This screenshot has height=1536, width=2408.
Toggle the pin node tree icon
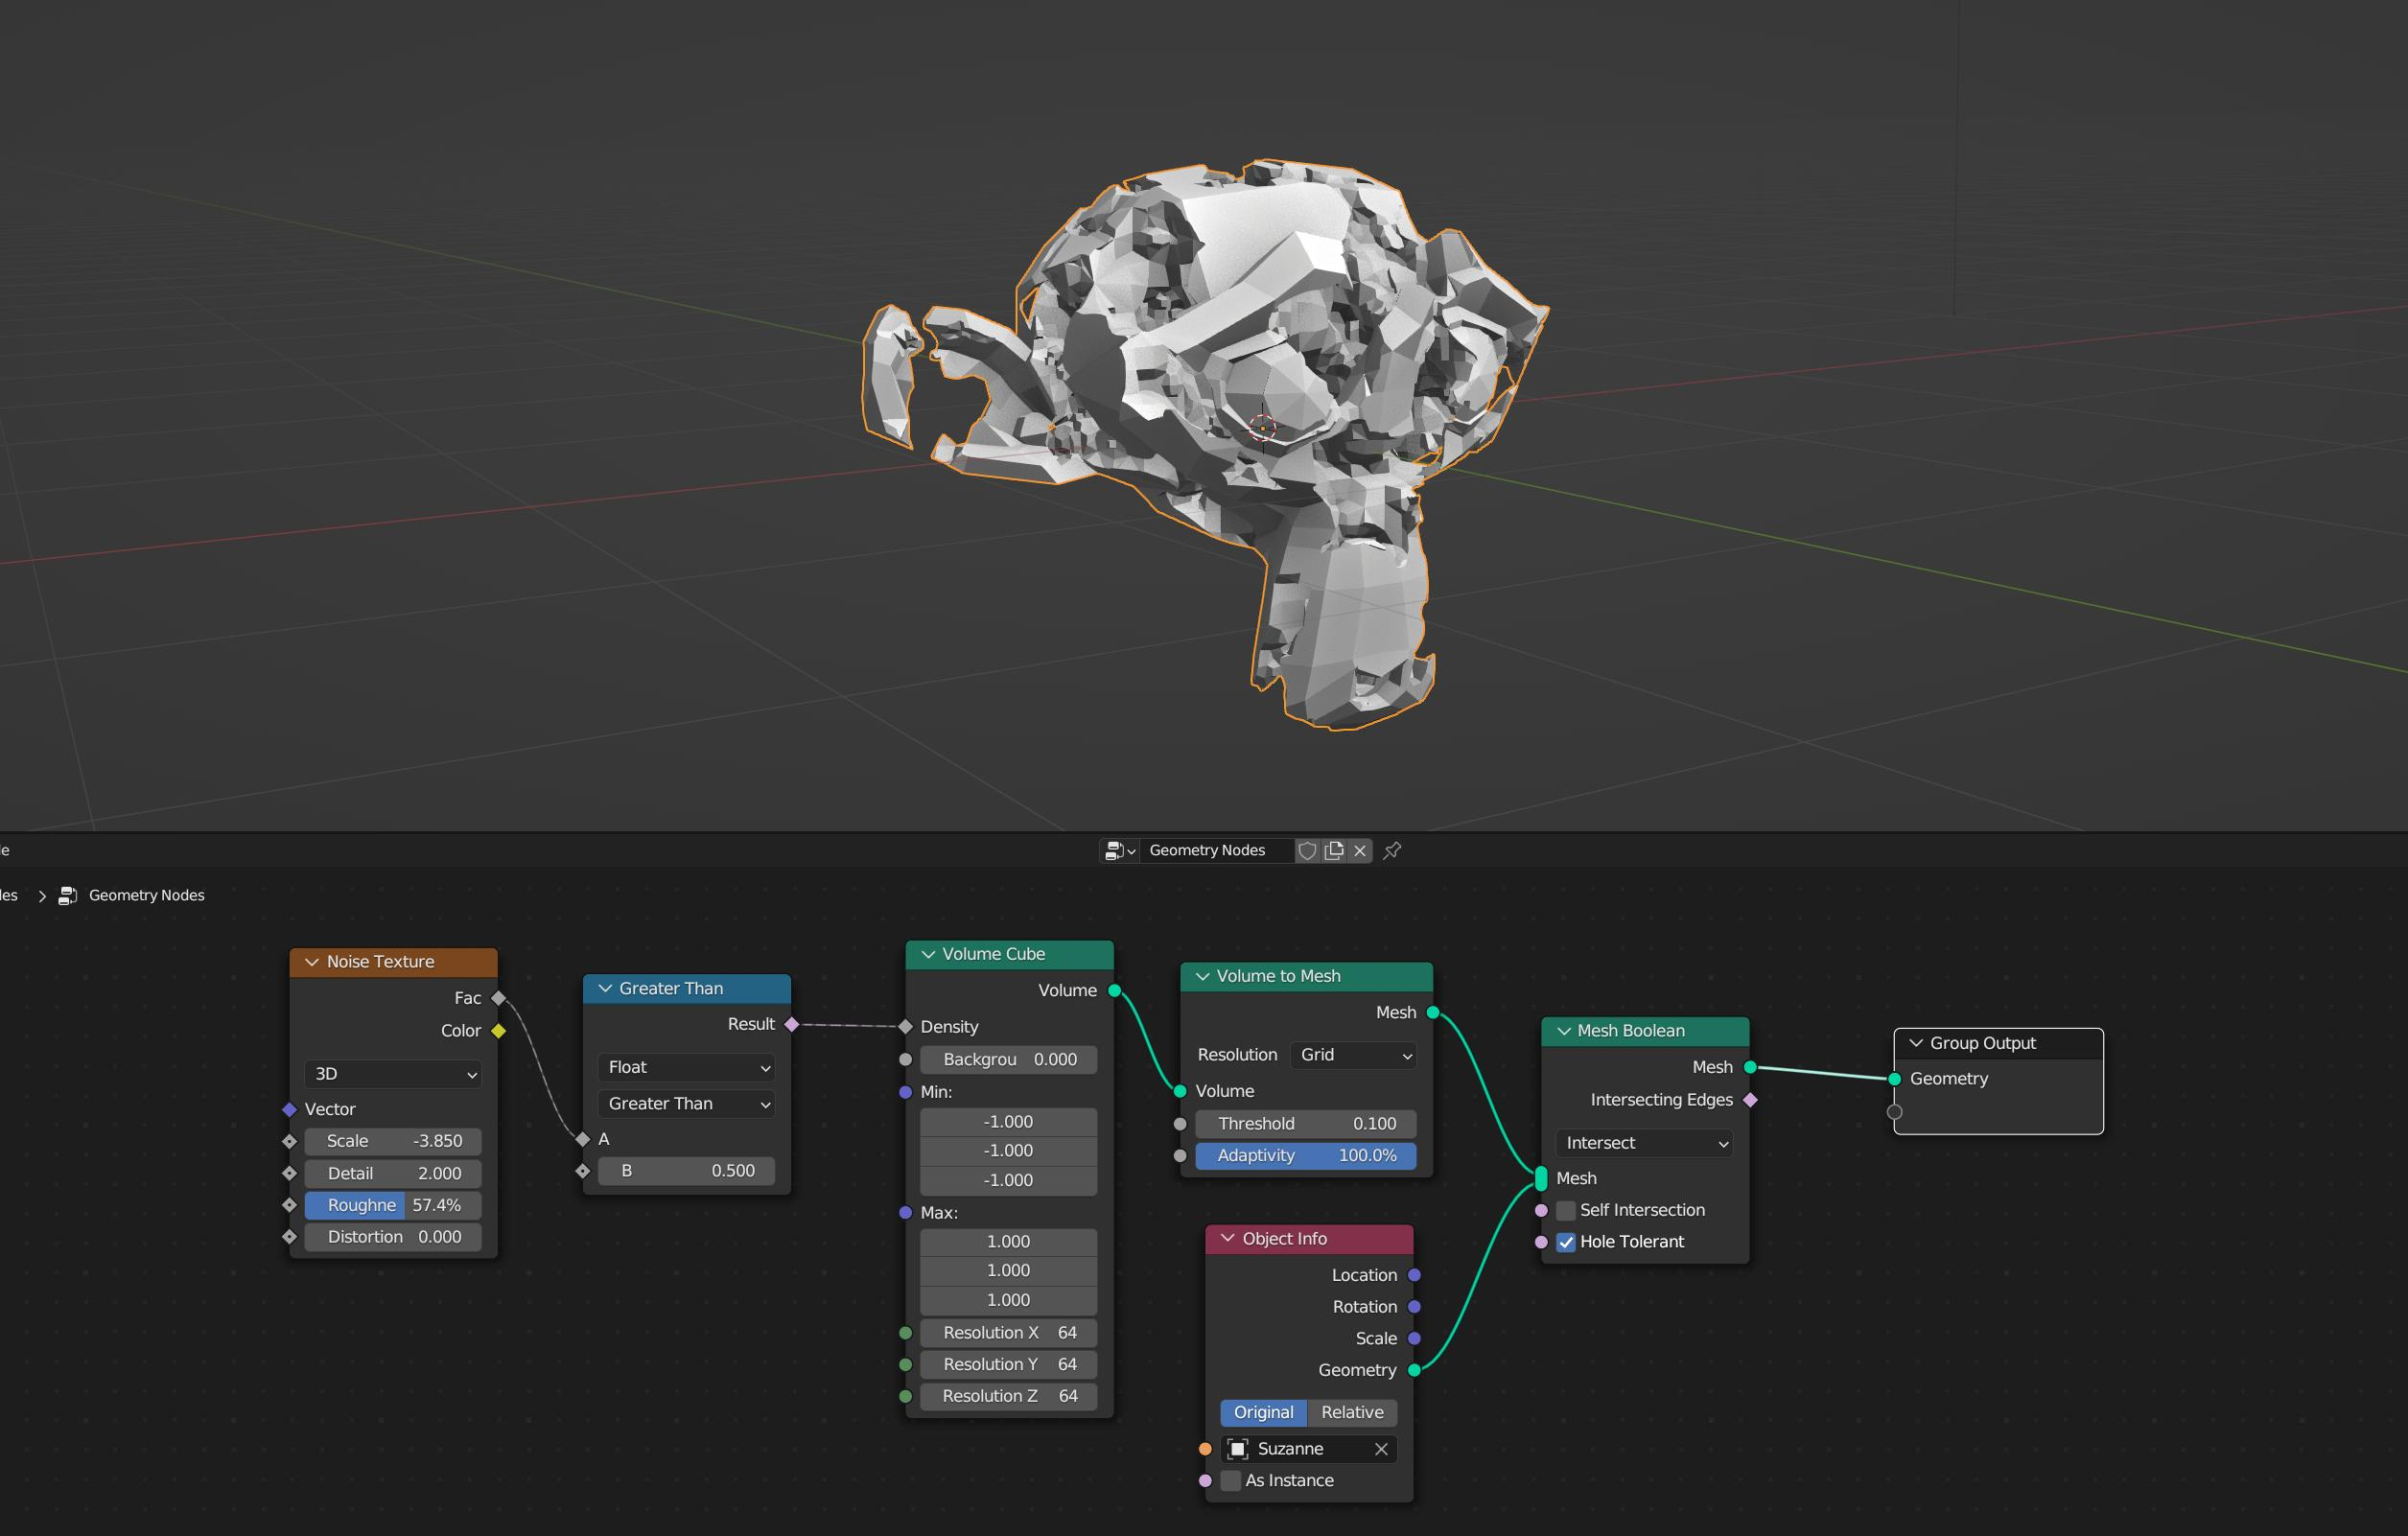pyautogui.click(x=1392, y=851)
